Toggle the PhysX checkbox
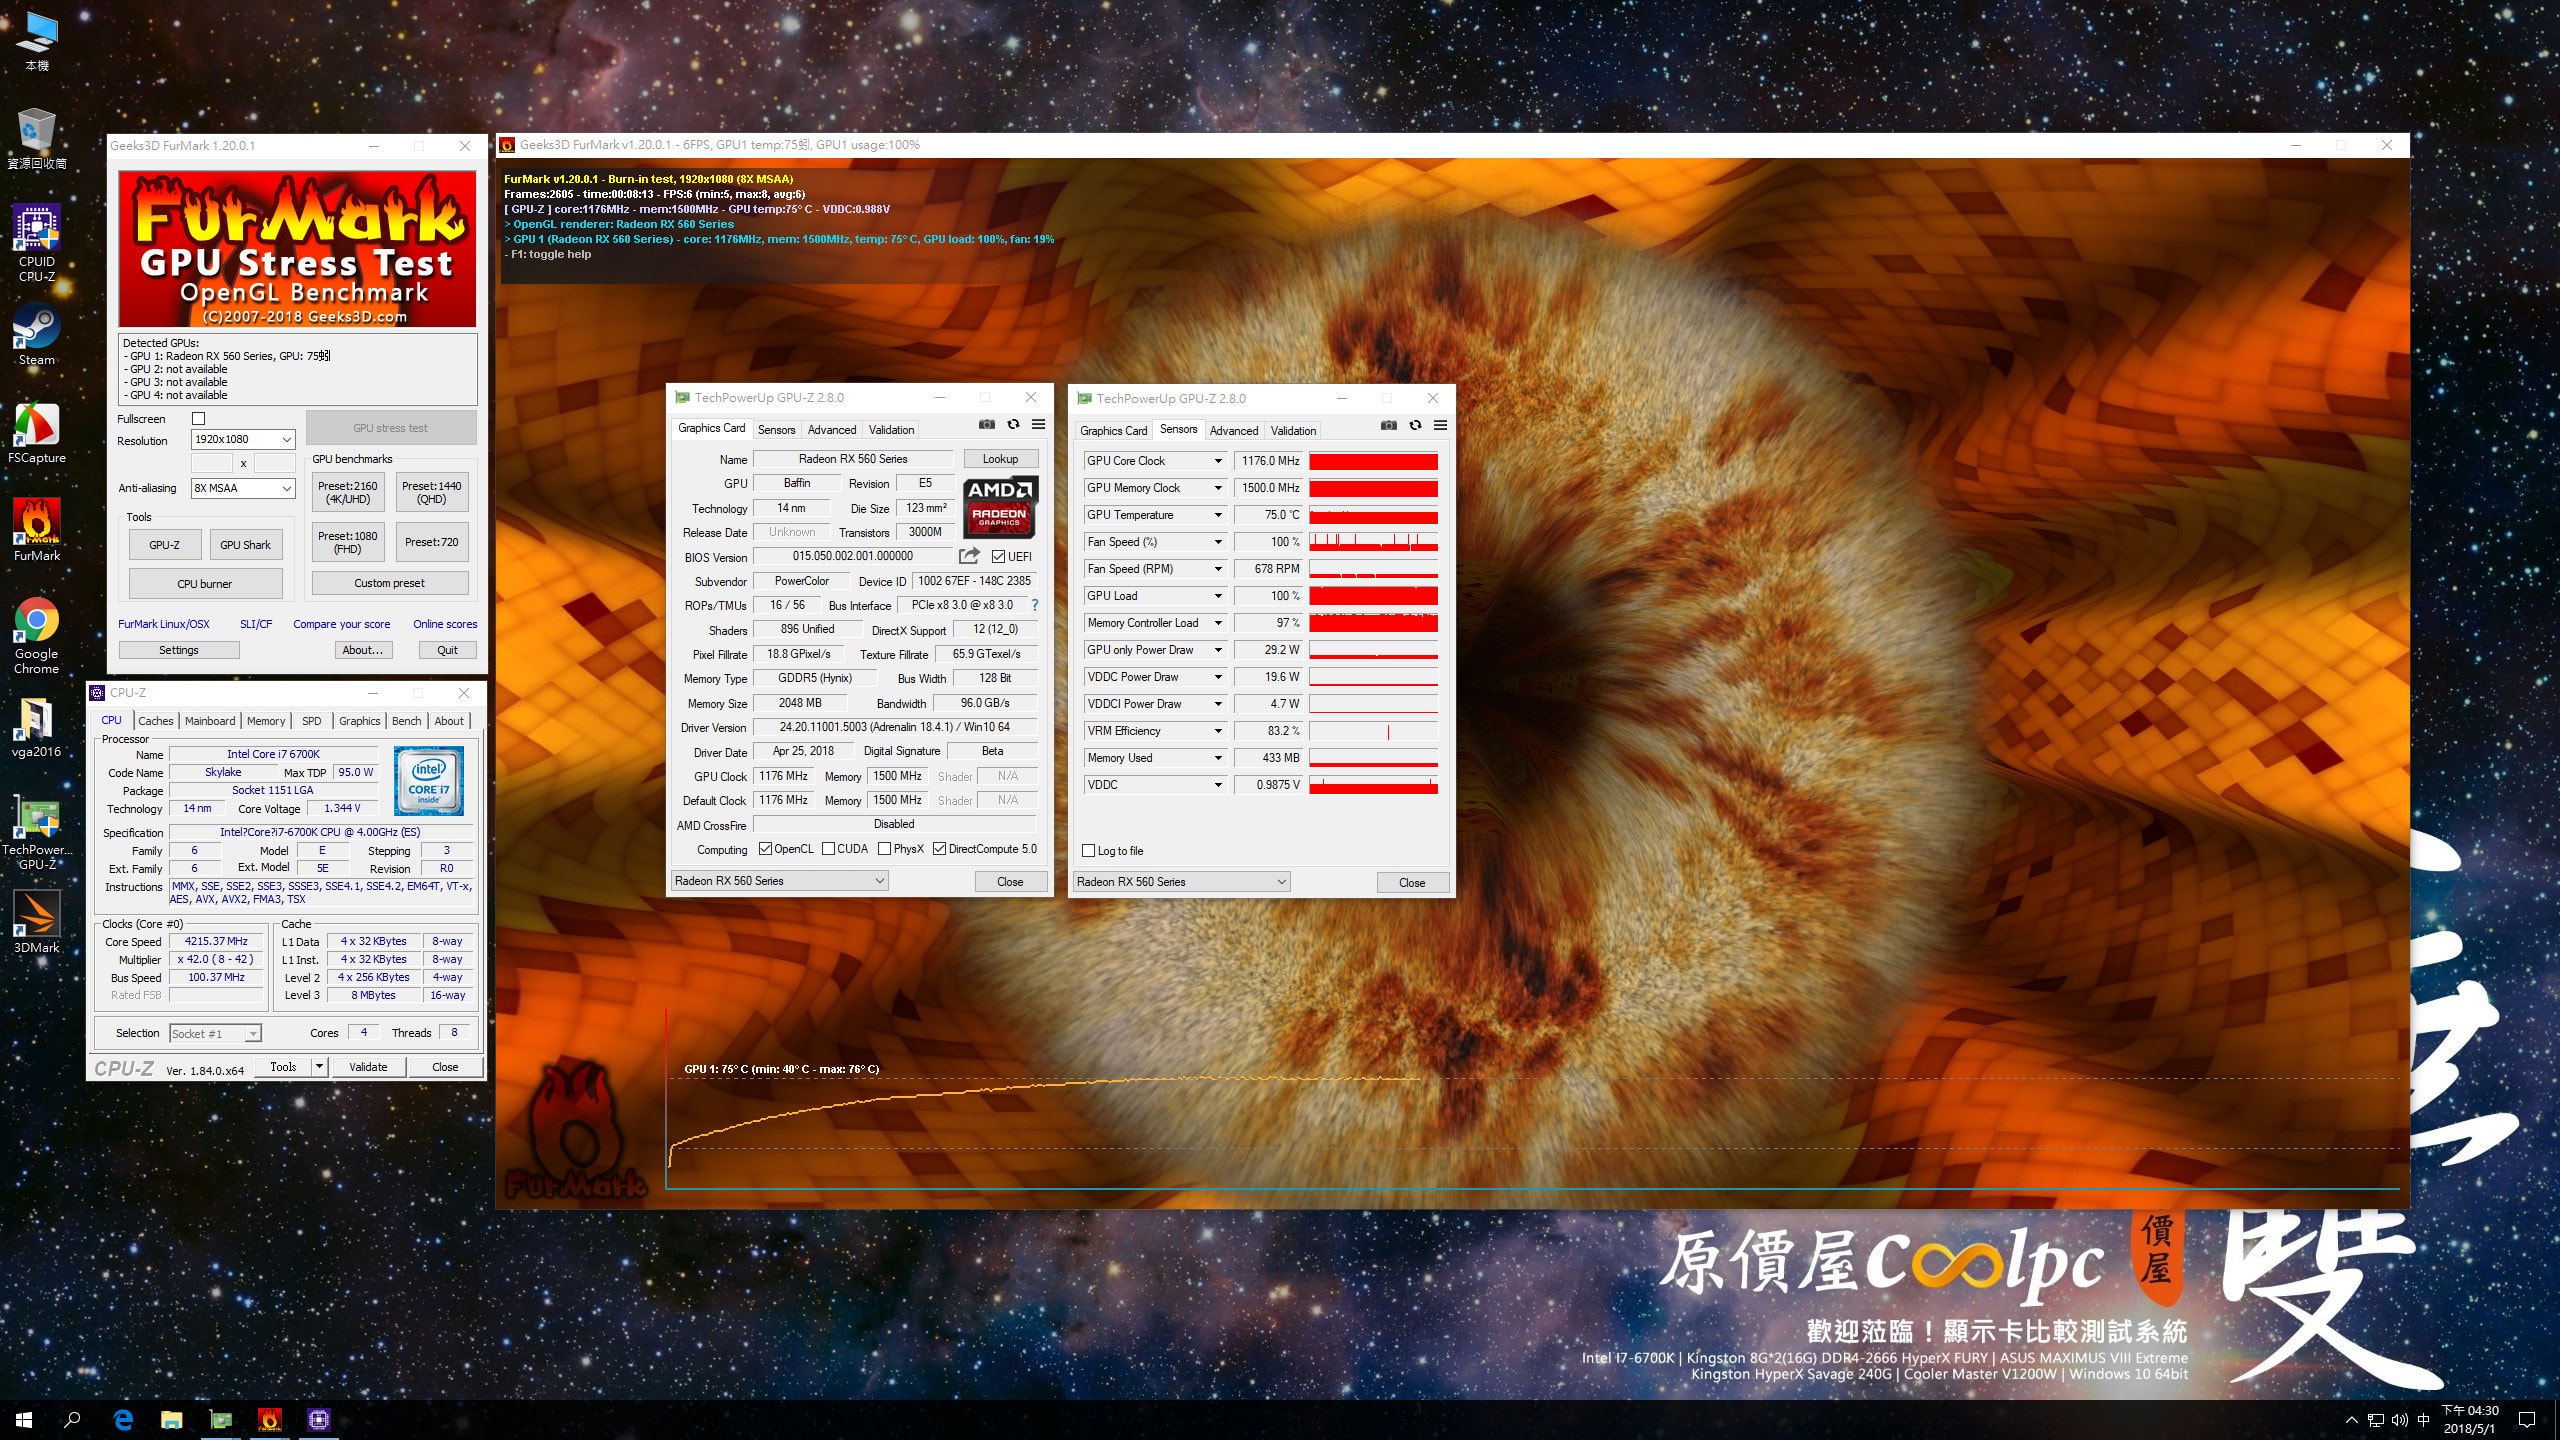Image resolution: width=2560 pixels, height=1440 pixels. (884, 849)
